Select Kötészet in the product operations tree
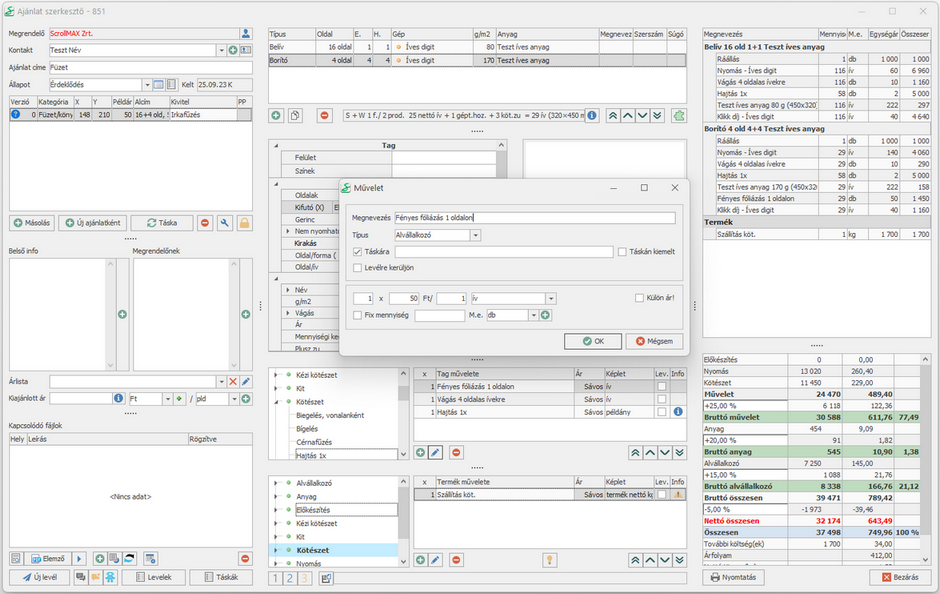 [312, 550]
